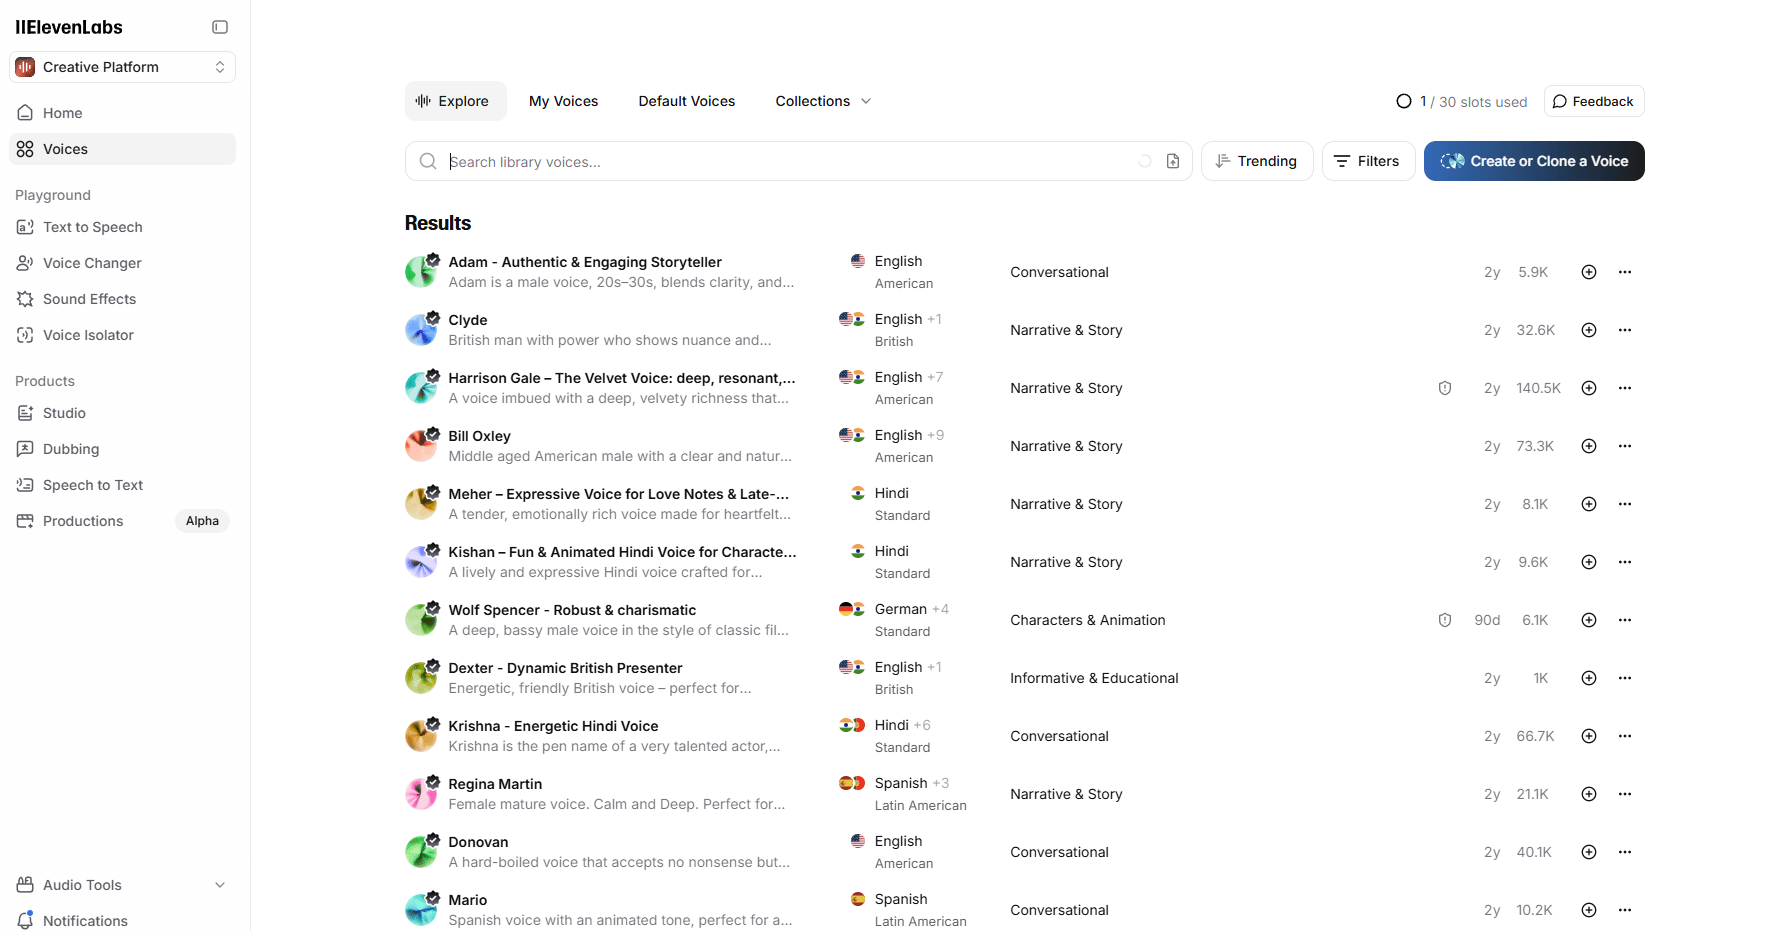Open more options for Donovan
This screenshot has height=931, width=1791.
click(1625, 852)
